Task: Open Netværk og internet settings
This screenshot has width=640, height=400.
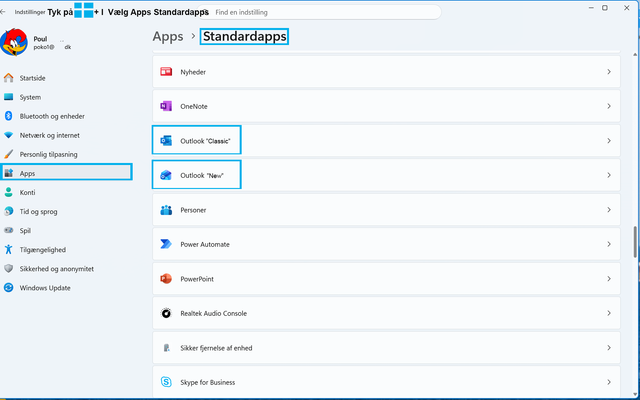Action: [x=66, y=135]
